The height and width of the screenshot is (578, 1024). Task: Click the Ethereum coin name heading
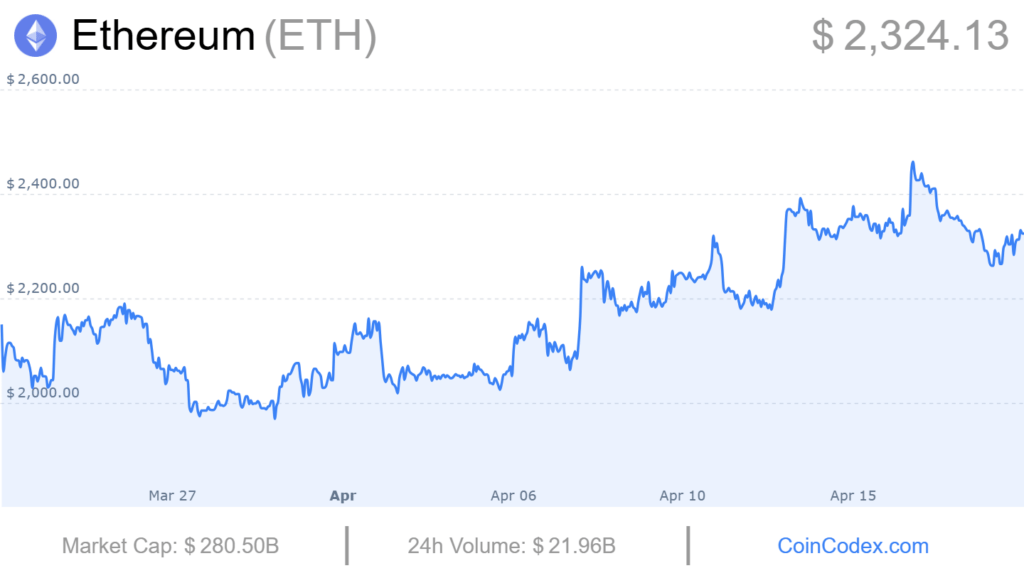(x=163, y=36)
